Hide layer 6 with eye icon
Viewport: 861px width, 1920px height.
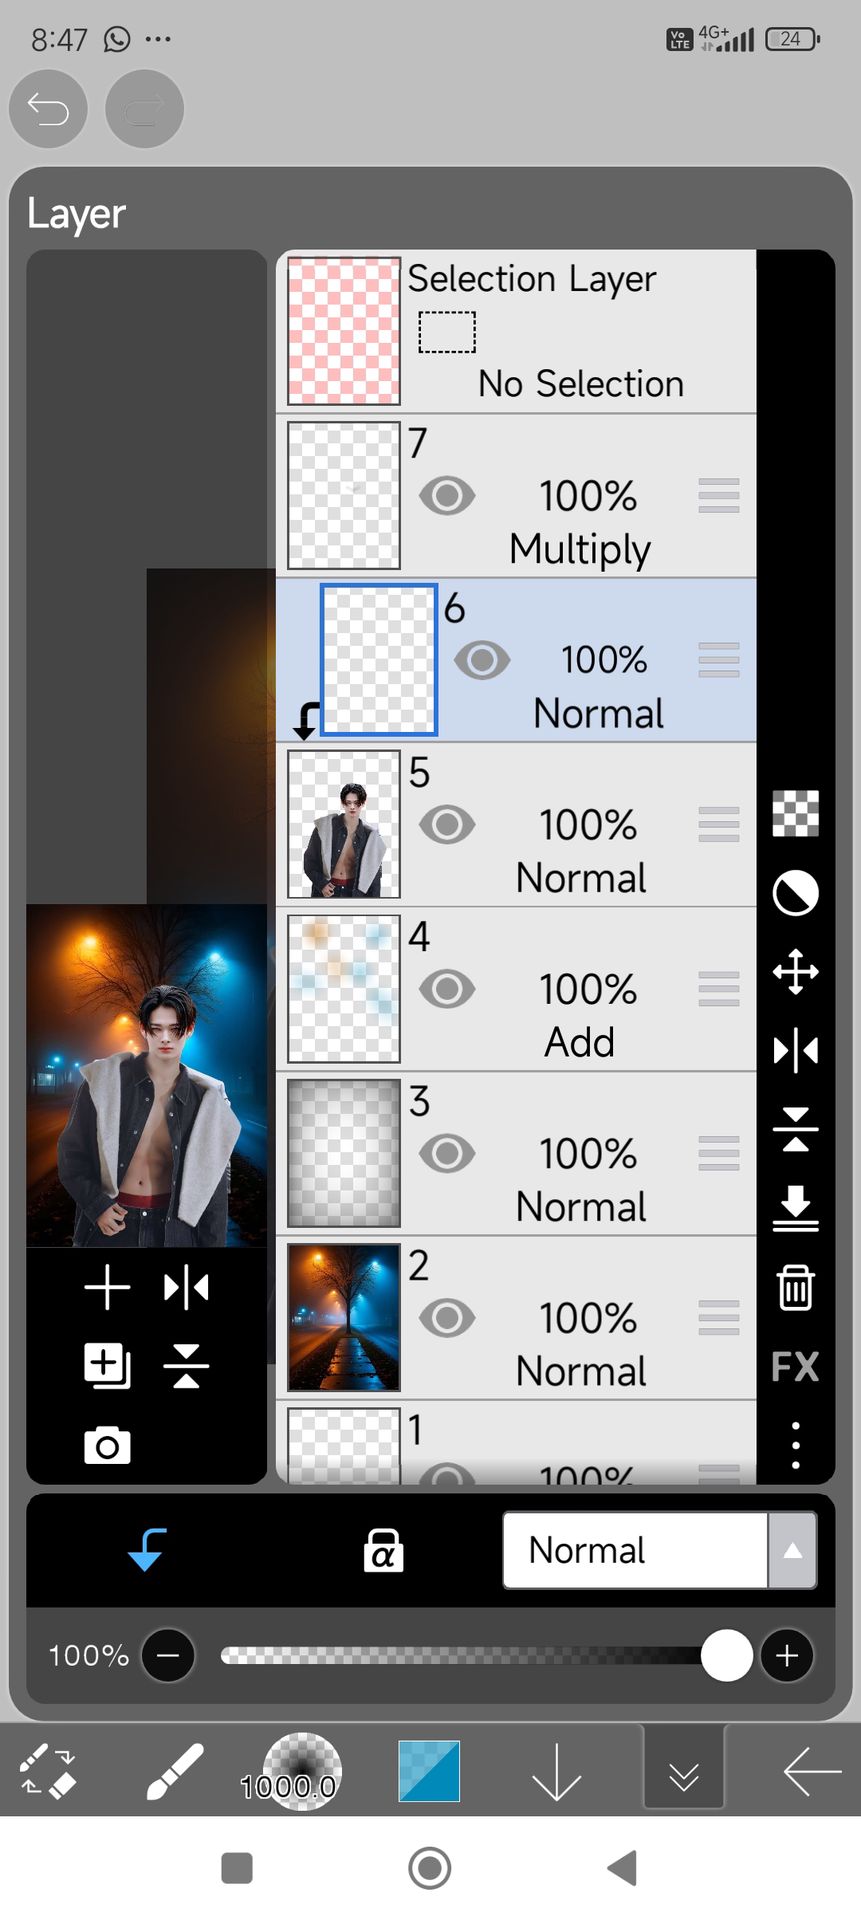point(482,660)
